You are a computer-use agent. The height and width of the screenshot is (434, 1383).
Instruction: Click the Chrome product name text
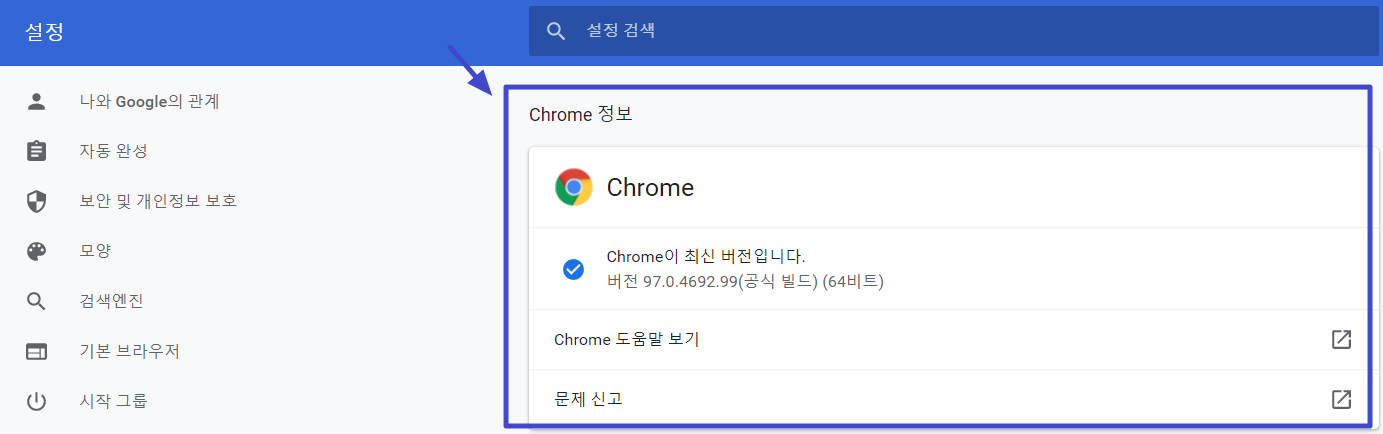point(650,187)
